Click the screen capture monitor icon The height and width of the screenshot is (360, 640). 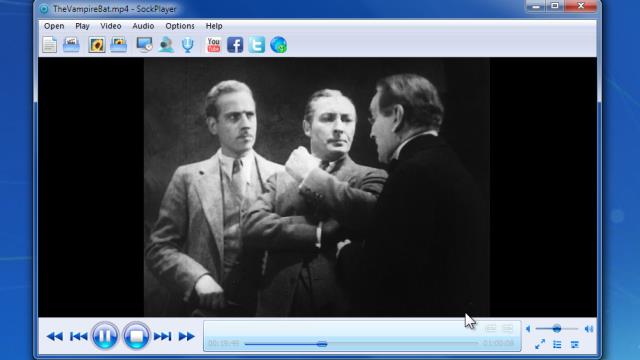click(144, 44)
